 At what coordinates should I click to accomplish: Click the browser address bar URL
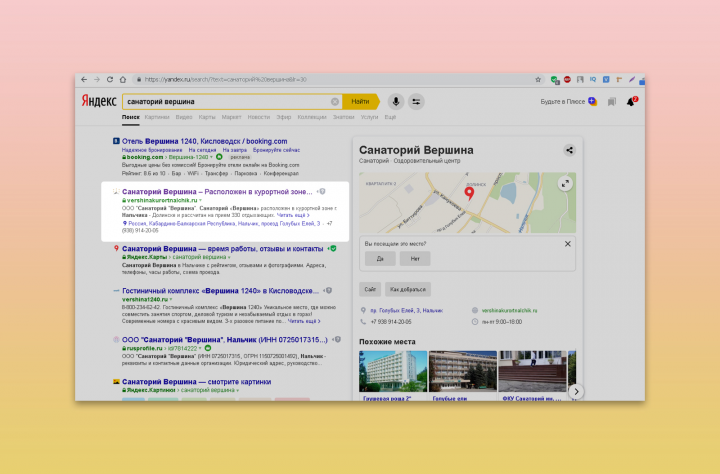tap(225, 79)
